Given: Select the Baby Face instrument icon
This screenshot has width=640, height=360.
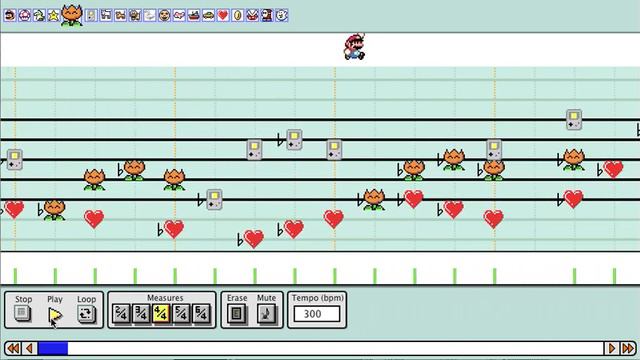Looking at the screenshot, I should pos(164,16).
